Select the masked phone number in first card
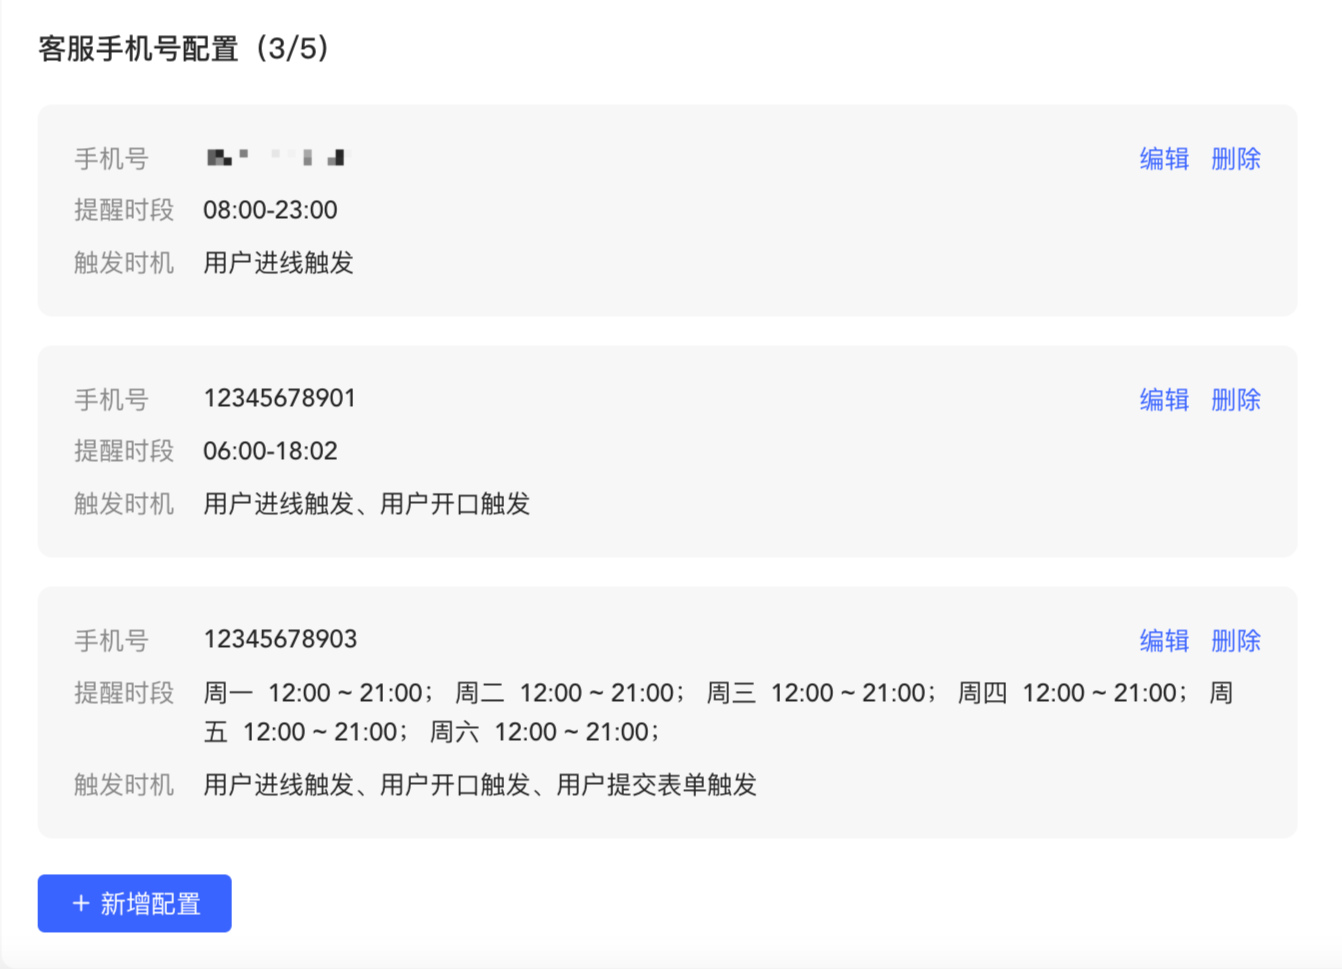 coord(276,156)
